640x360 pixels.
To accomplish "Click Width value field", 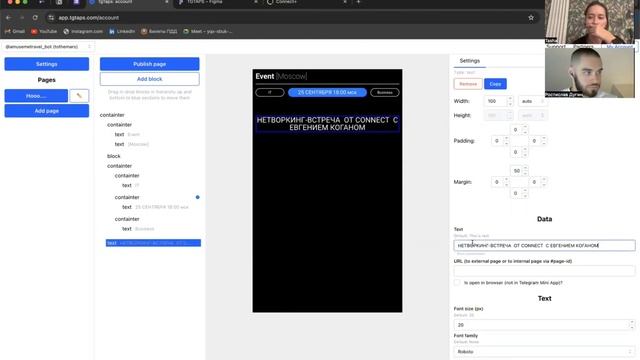I will click(x=495, y=101).
